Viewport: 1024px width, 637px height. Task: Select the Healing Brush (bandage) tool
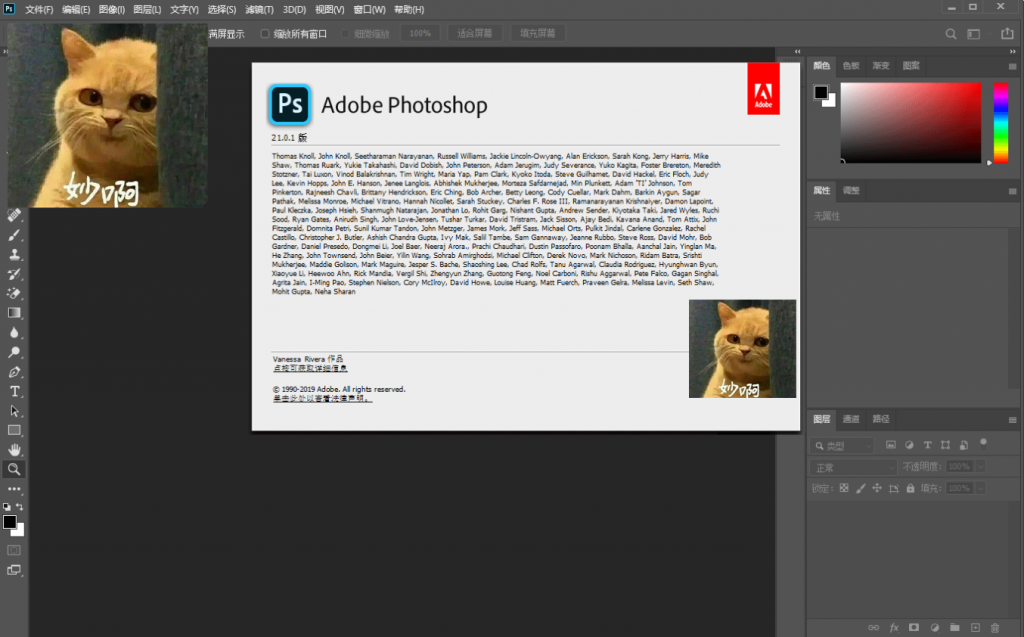[14, 215]
